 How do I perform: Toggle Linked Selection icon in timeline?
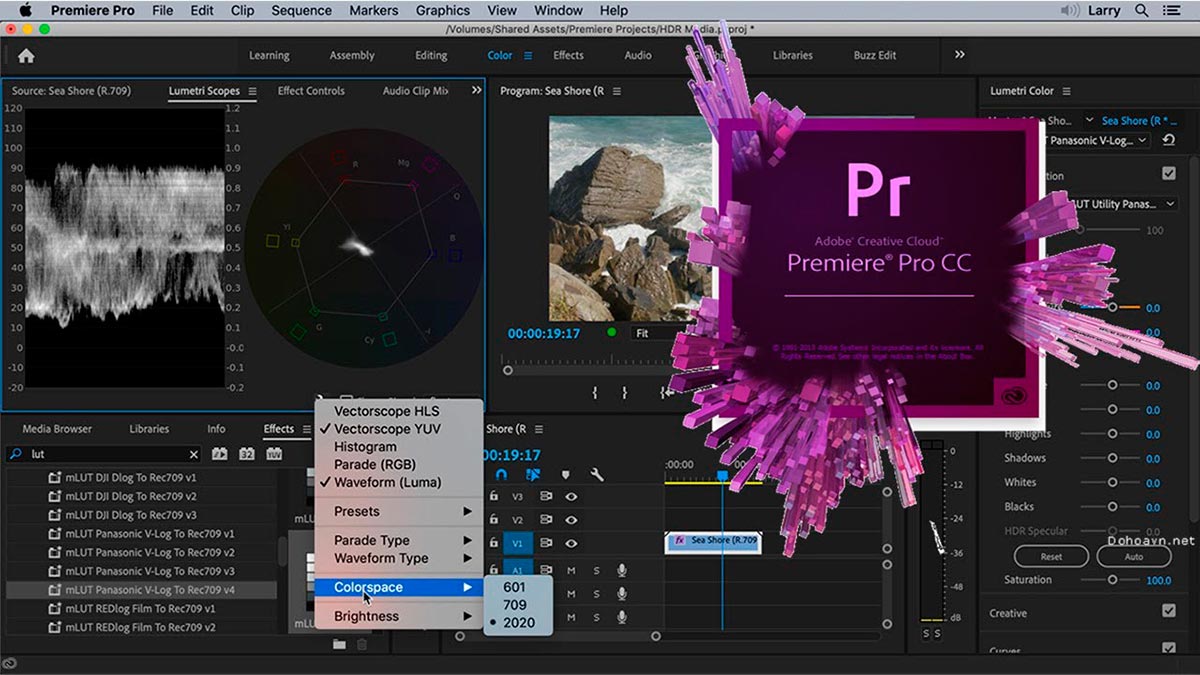tap(533, 475)
